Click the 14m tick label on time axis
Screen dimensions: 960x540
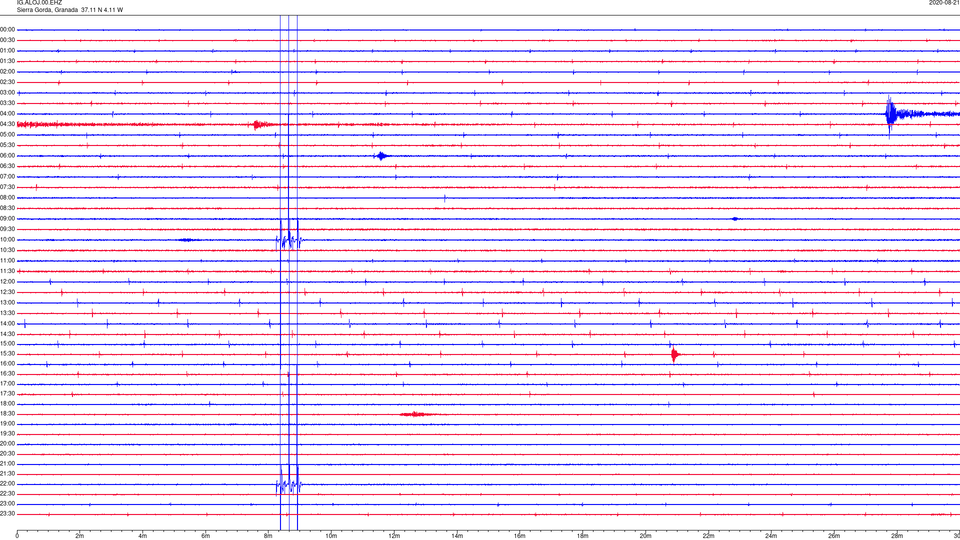coord(457,536)
